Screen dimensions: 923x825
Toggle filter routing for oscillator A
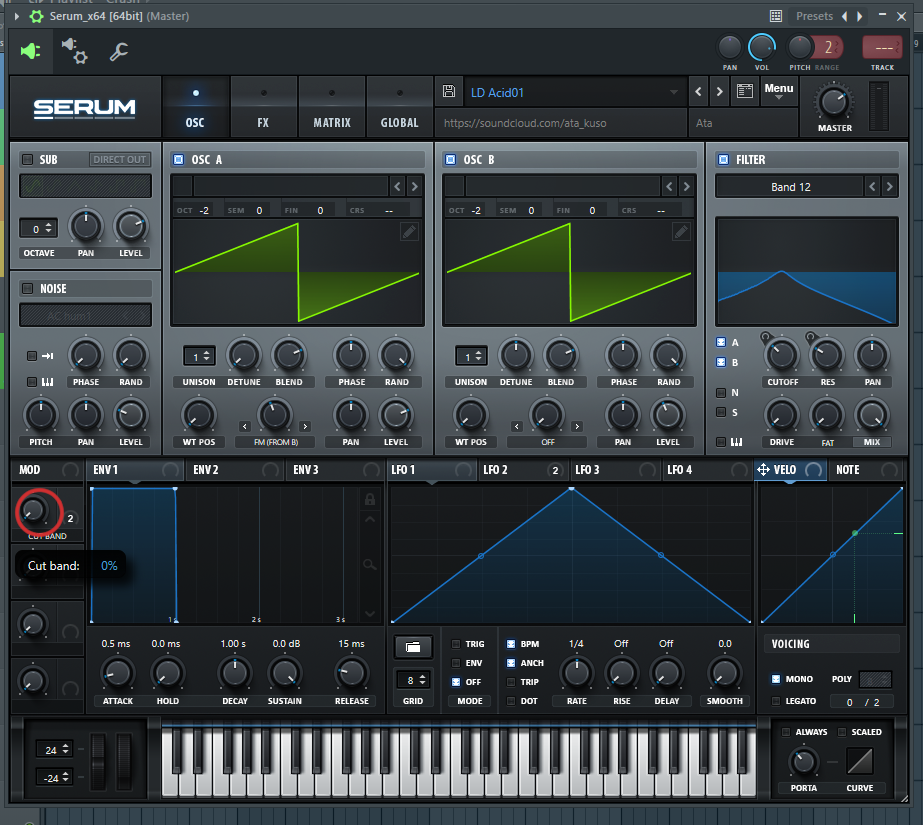coord(721,342)
